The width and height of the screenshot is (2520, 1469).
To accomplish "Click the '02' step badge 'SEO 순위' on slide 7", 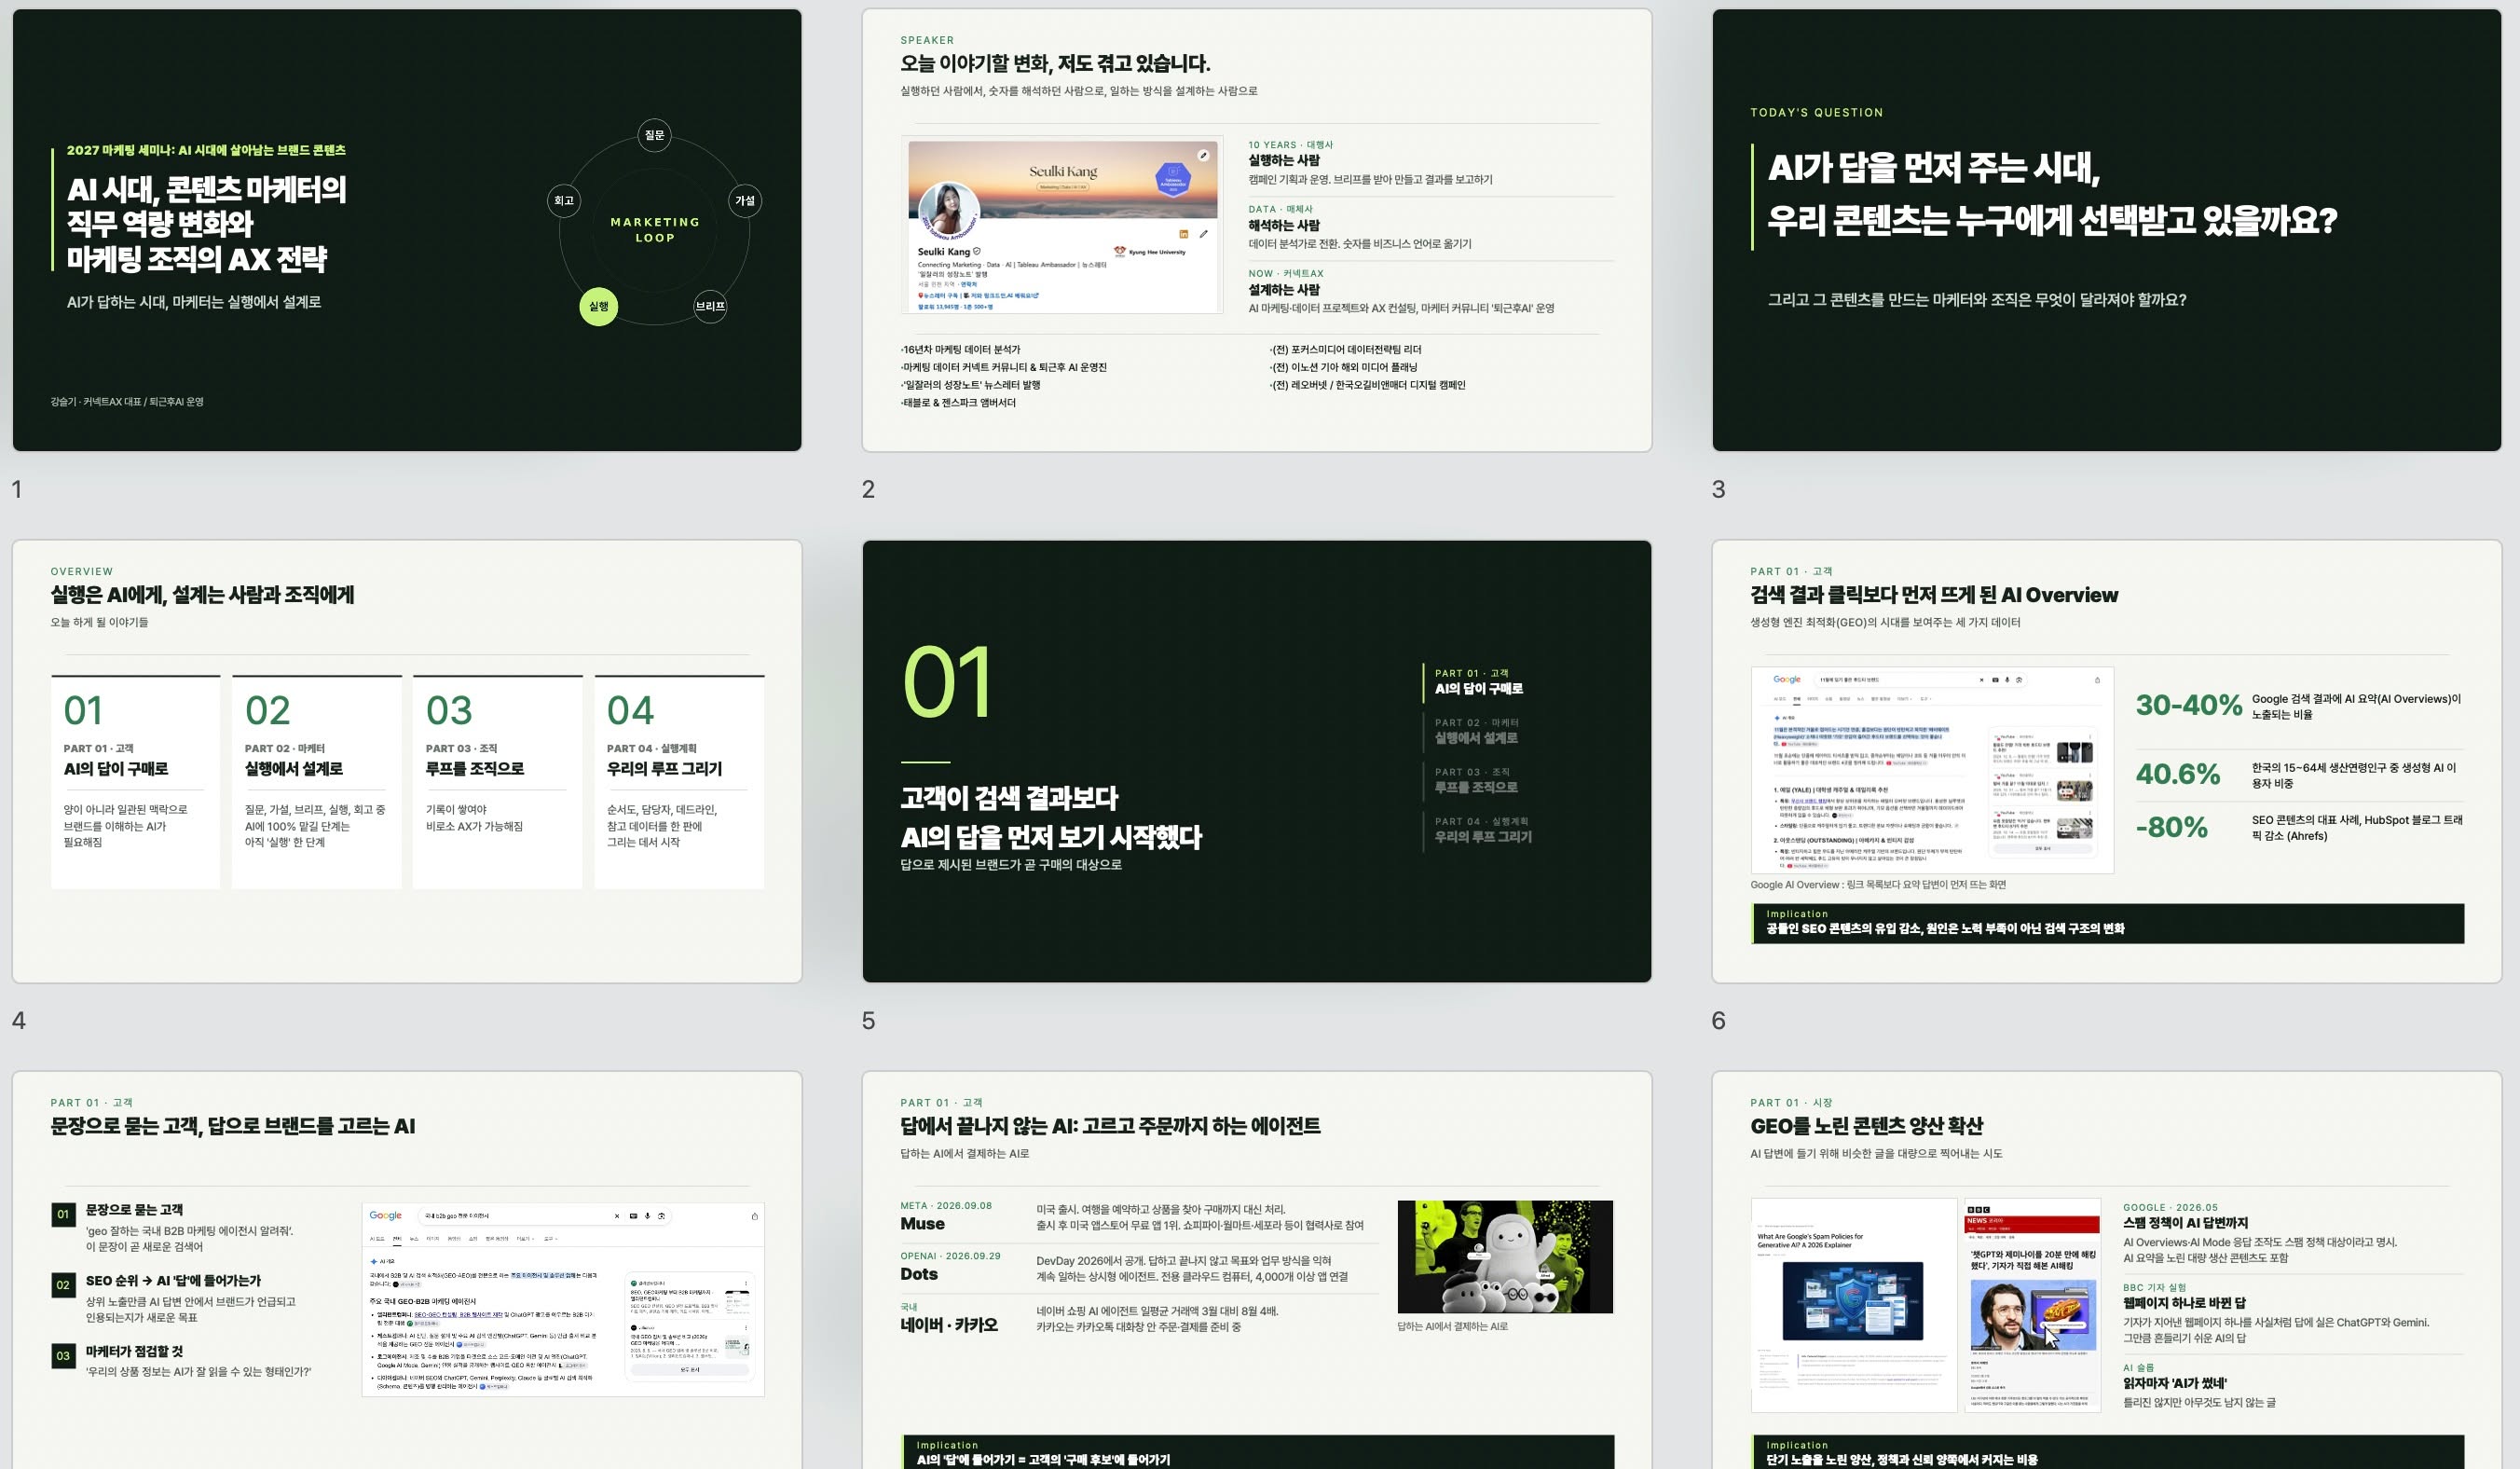I will [x=63, y=1285].
